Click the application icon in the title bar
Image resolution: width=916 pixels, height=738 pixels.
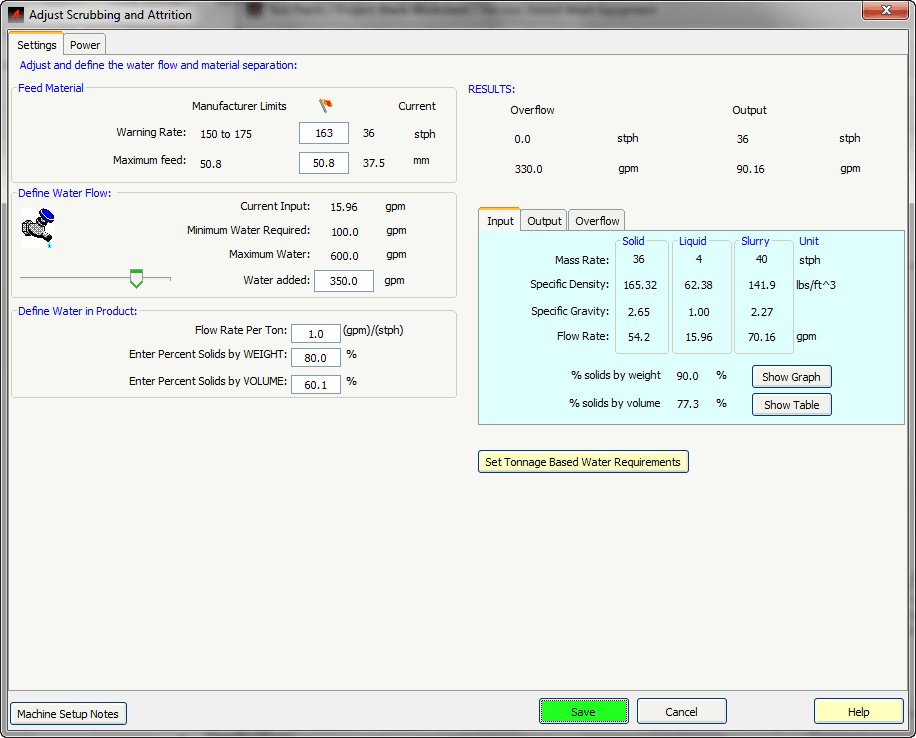tap(15, 15)
